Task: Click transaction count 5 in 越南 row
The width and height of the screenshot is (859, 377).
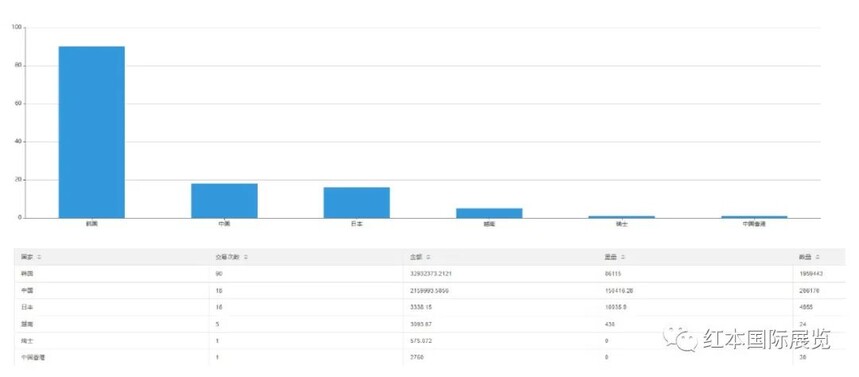Action: 217,324
